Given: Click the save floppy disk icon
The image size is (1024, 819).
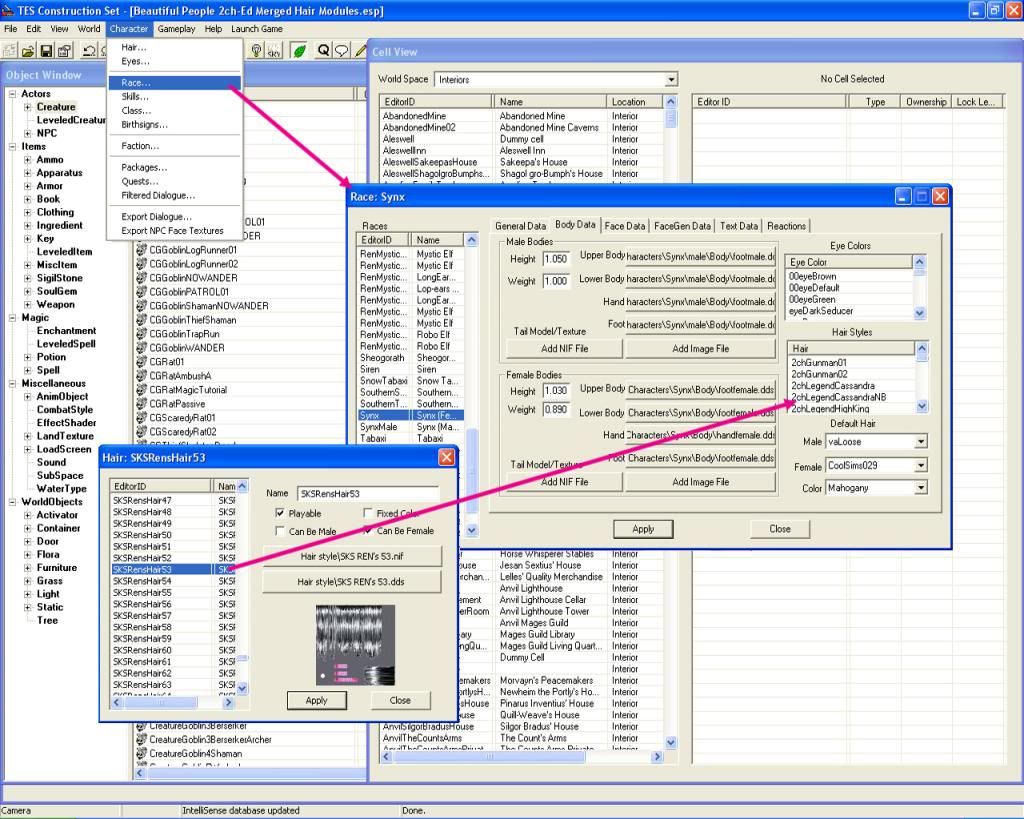Looking at the screenshot, I should pyautogui.click(x=45, y=50).
